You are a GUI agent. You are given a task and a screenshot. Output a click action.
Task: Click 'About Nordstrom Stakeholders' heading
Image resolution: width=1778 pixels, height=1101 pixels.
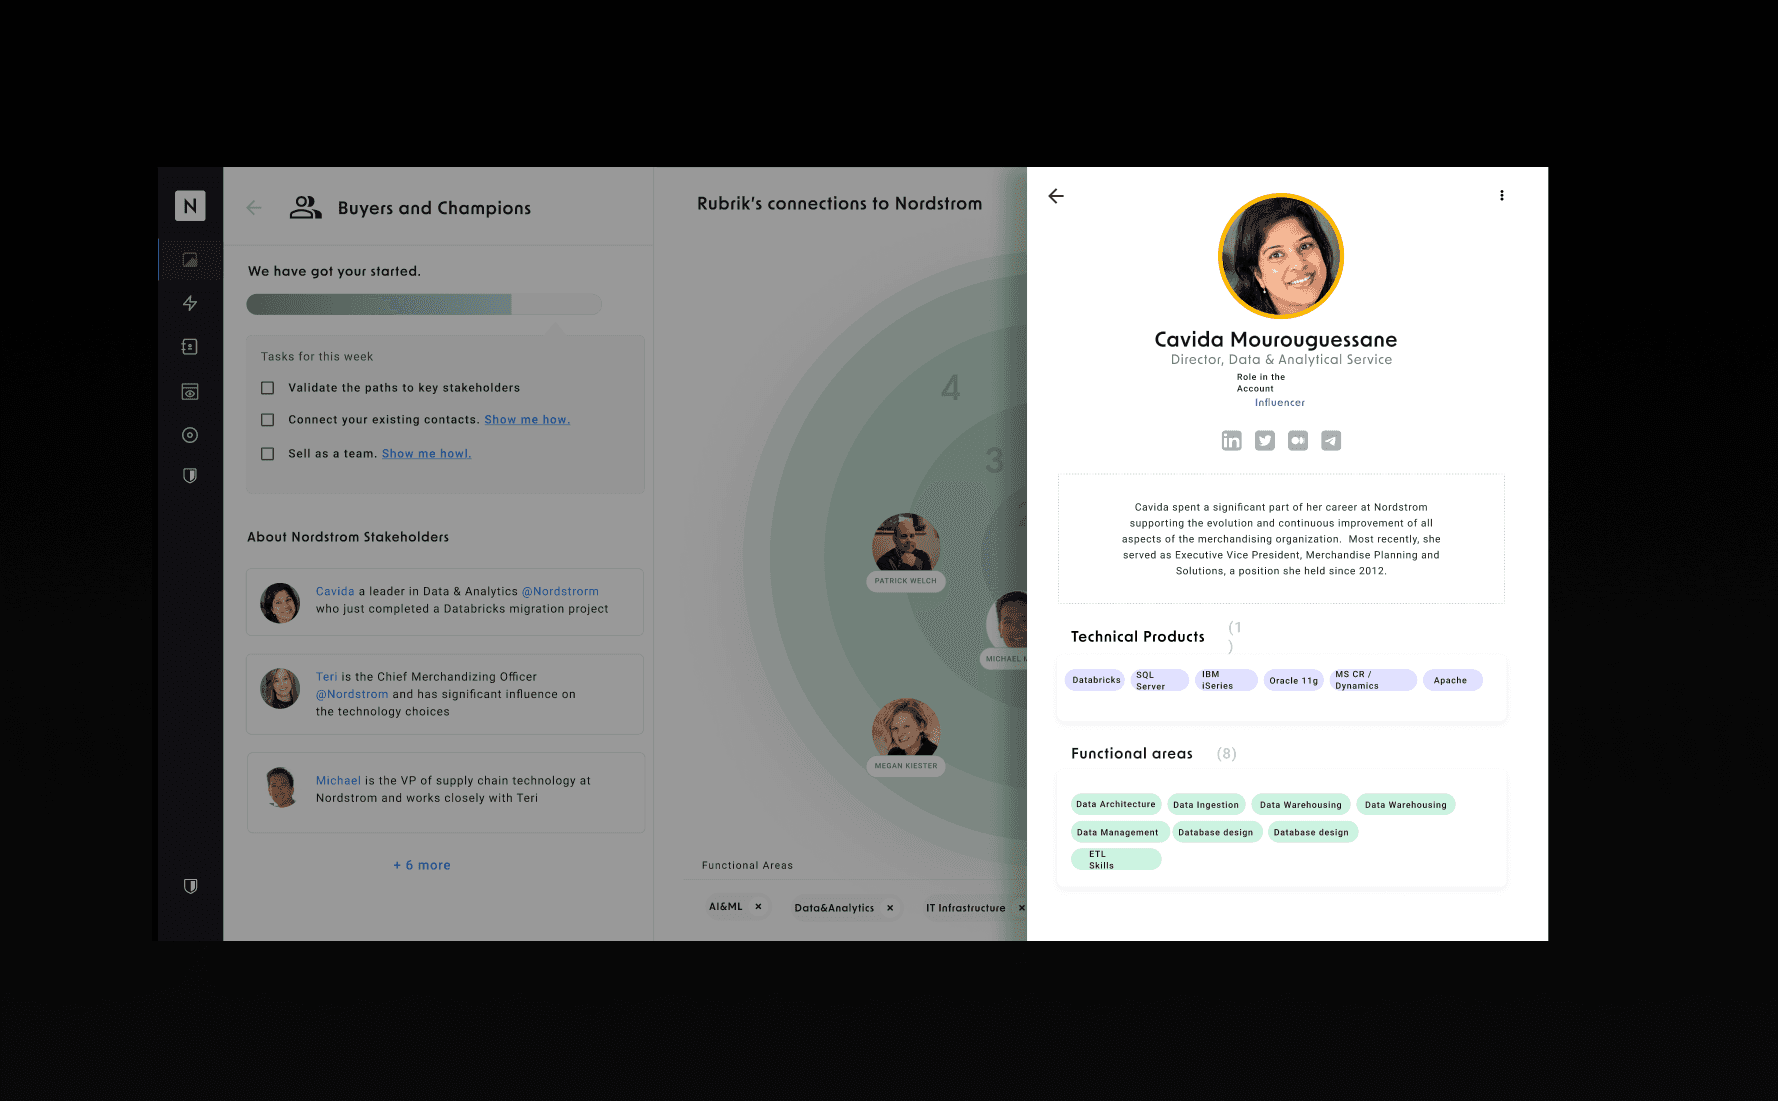click(348, 537)
